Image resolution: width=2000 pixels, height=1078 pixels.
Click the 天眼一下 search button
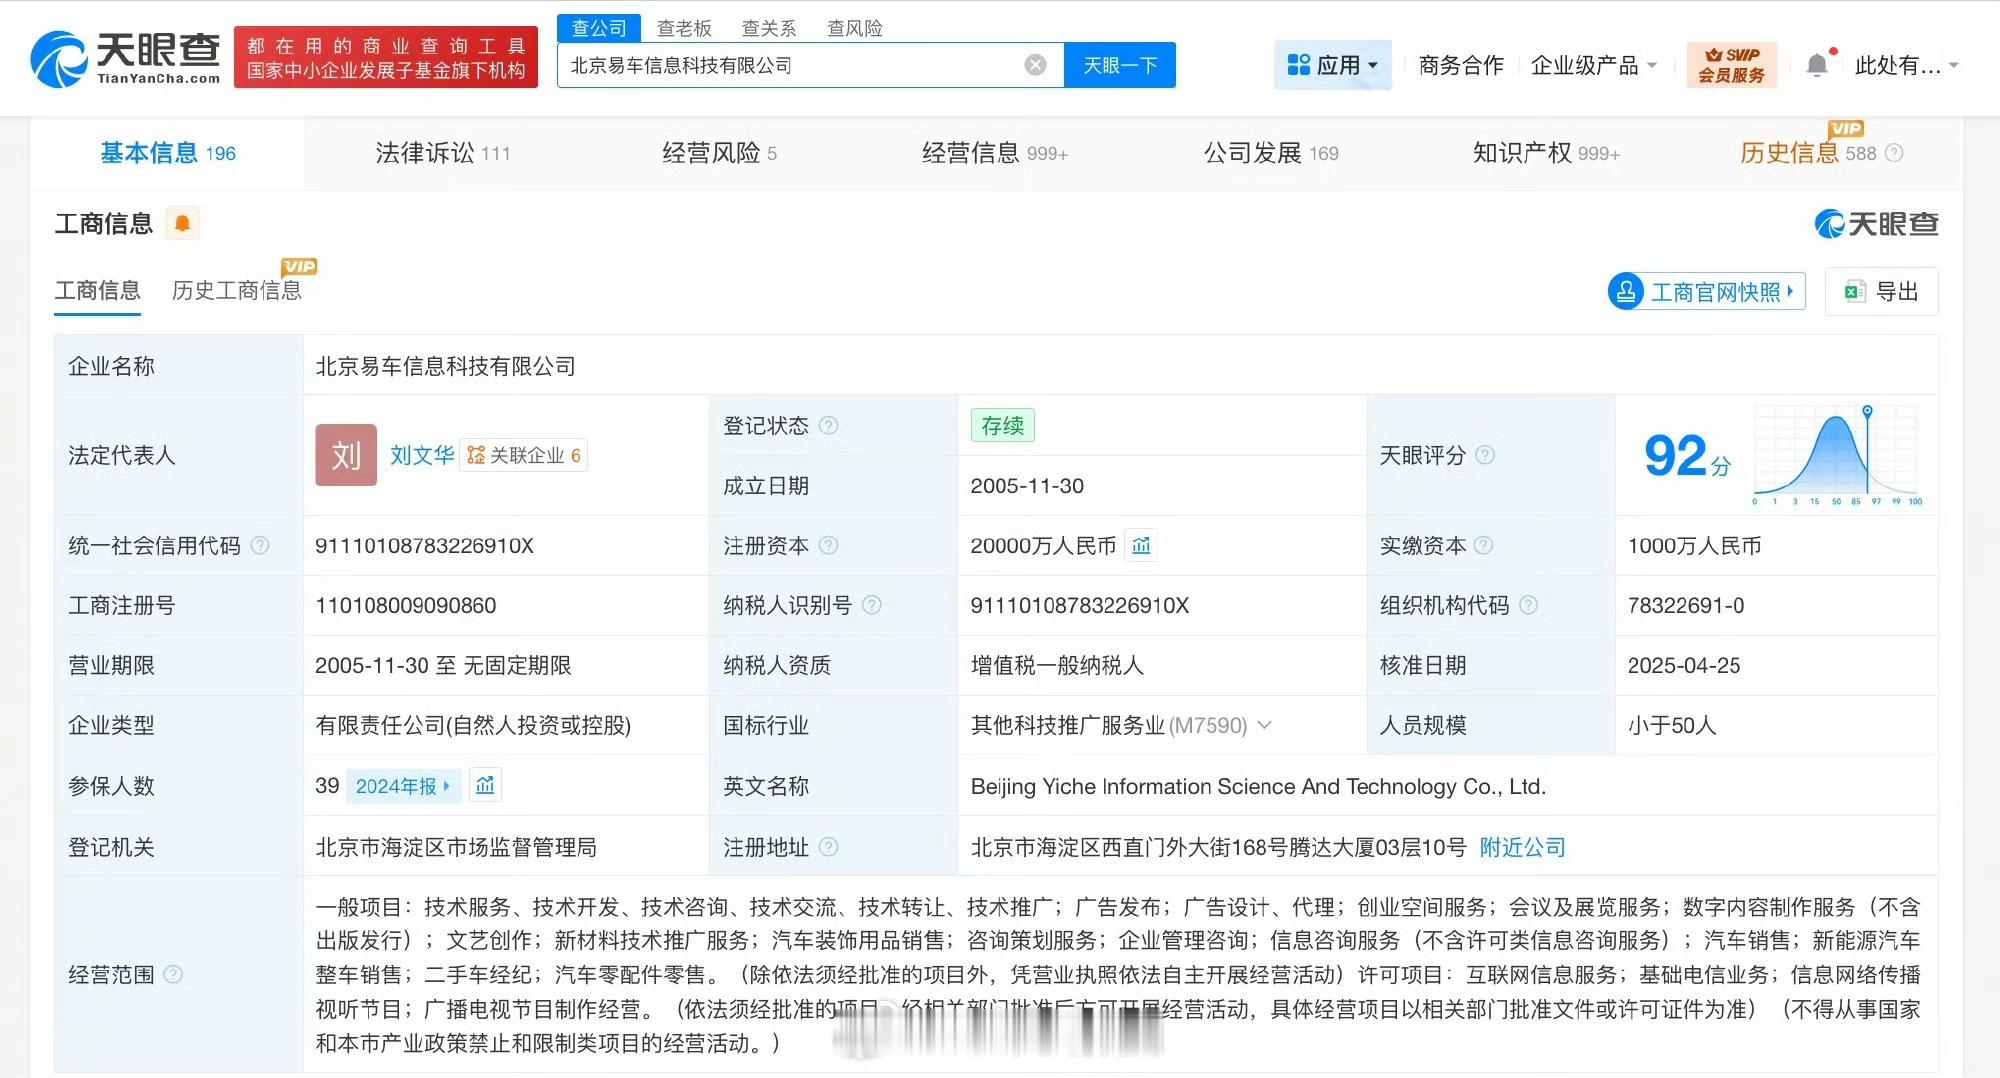[x=1119, y=64]
